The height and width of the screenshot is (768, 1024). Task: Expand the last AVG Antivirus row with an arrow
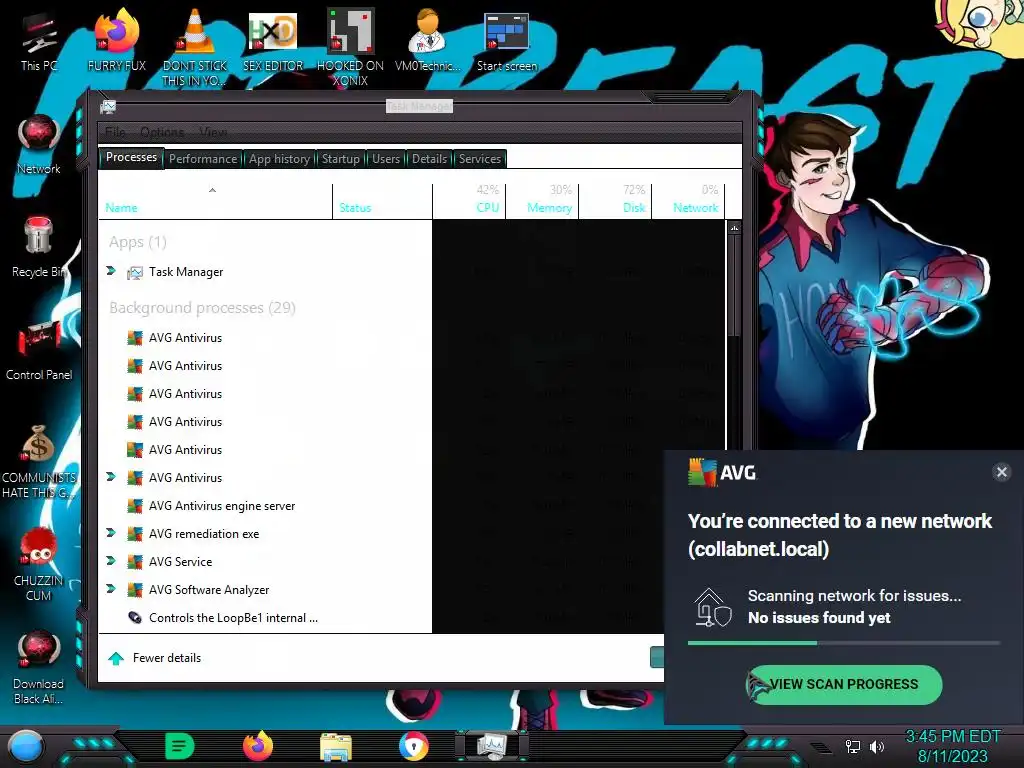point(111,477)
